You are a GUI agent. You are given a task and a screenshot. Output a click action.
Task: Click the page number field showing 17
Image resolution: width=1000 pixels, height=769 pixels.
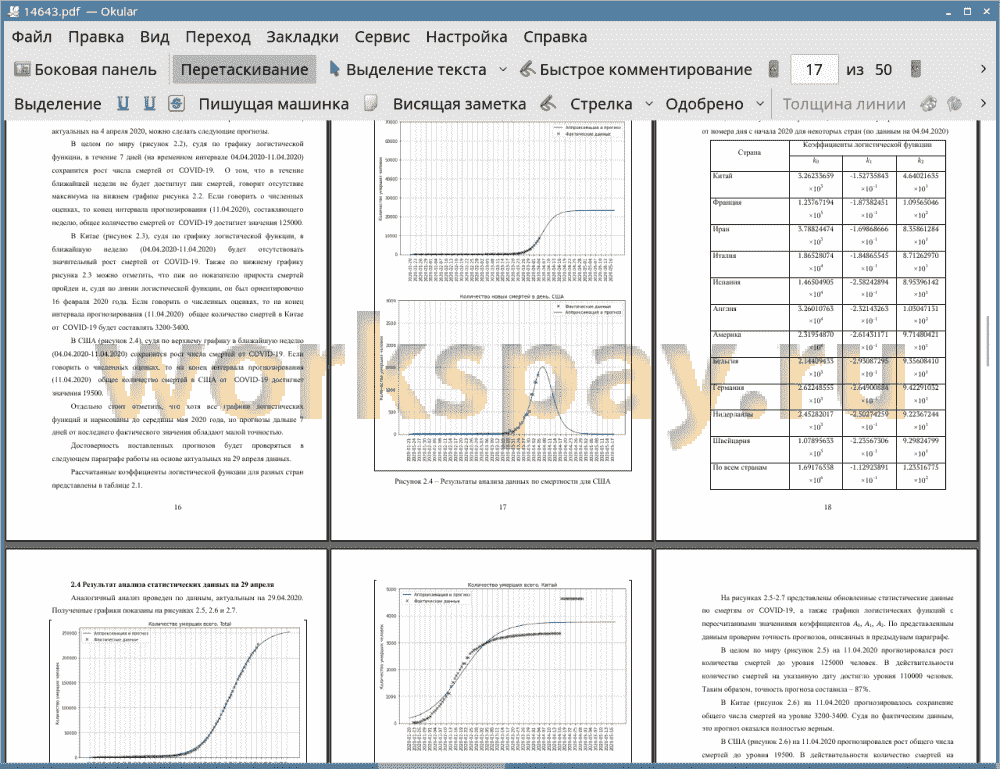coord(814,70)
